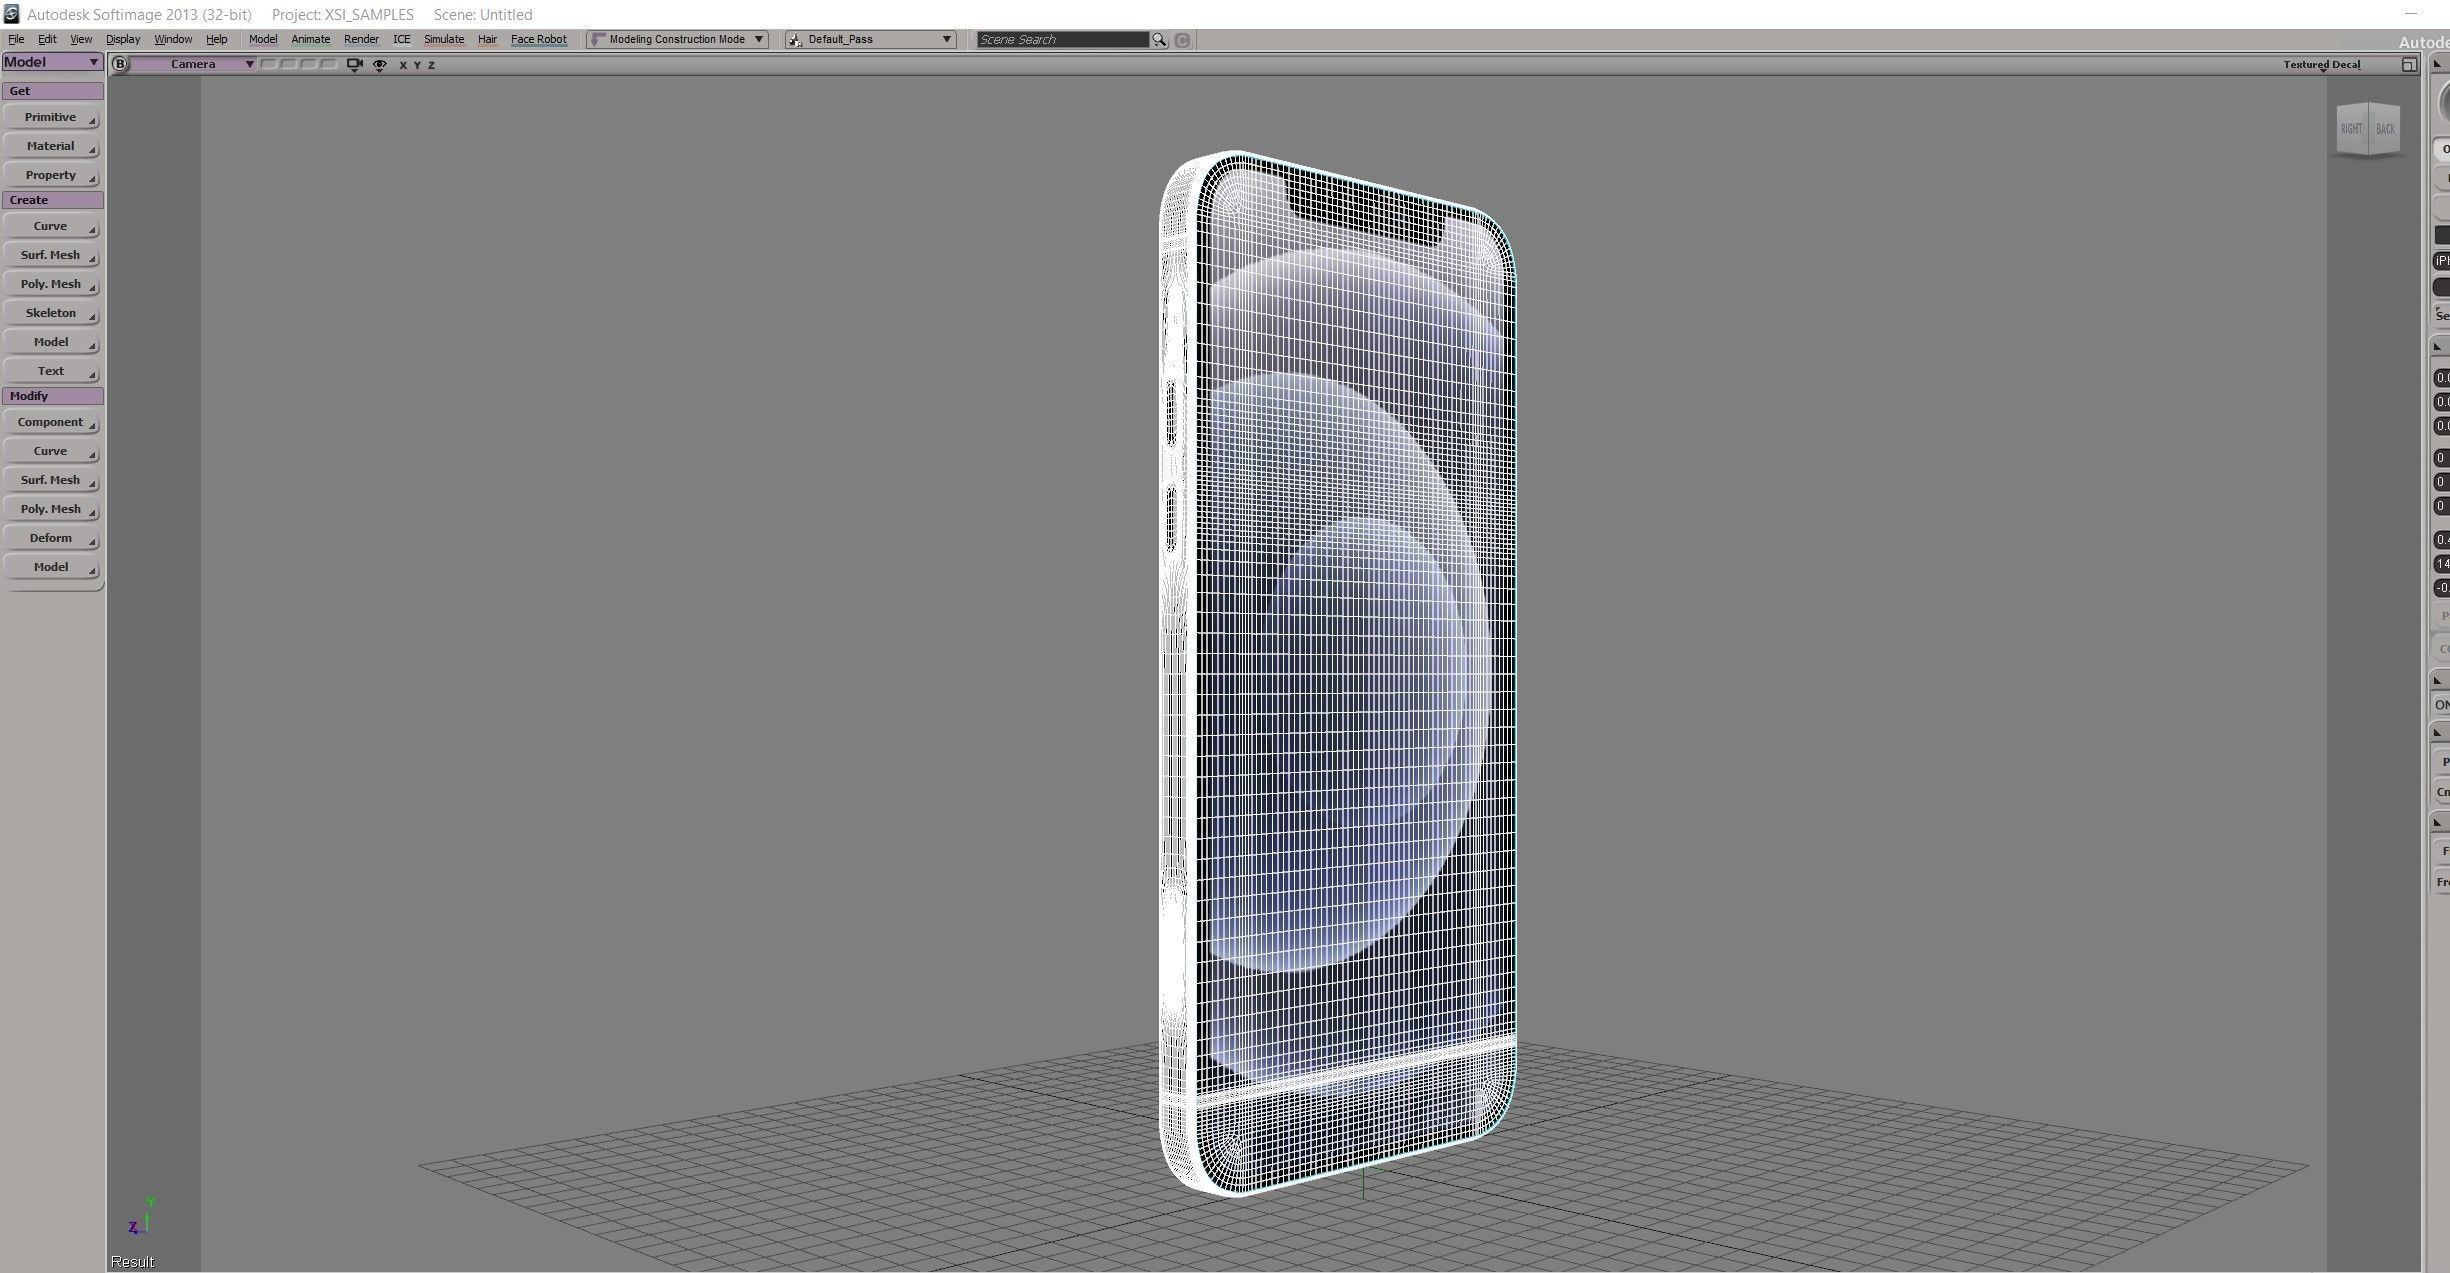Click the first memo camera box
This screenshot has width=2450, height=1273.
[x=268, y=64]
